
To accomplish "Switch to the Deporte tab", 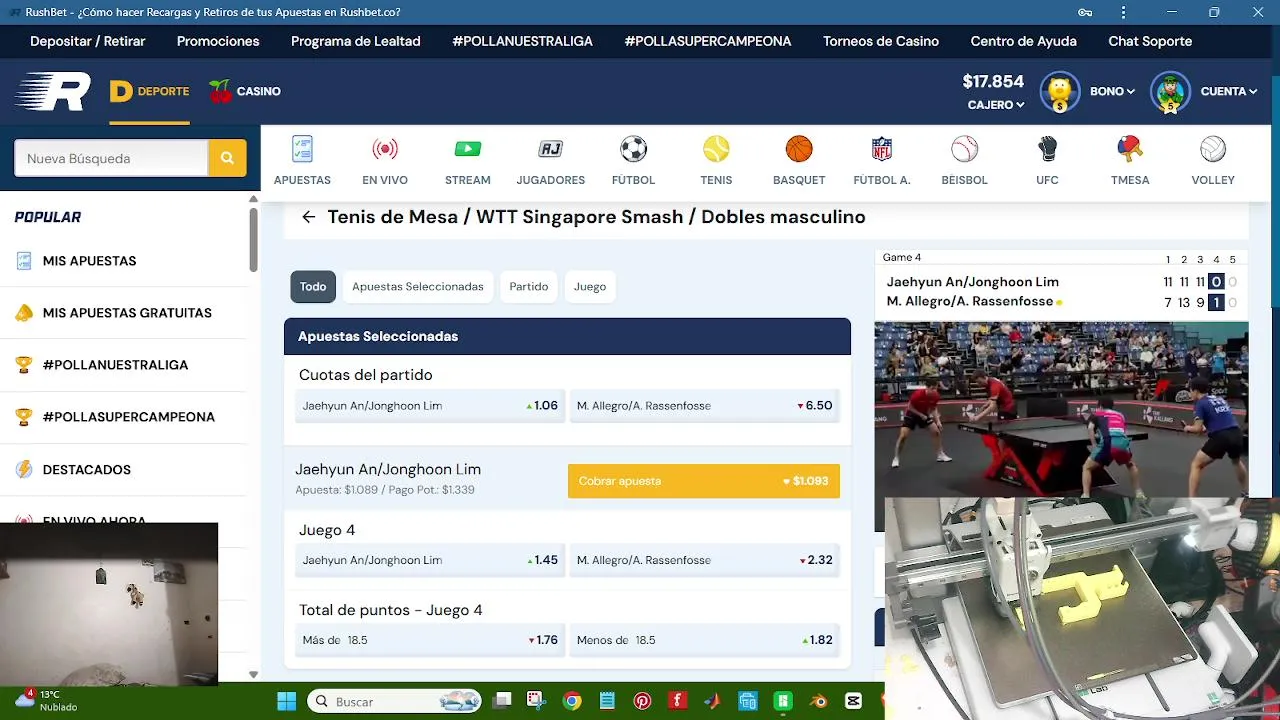I will pos(149,91).
